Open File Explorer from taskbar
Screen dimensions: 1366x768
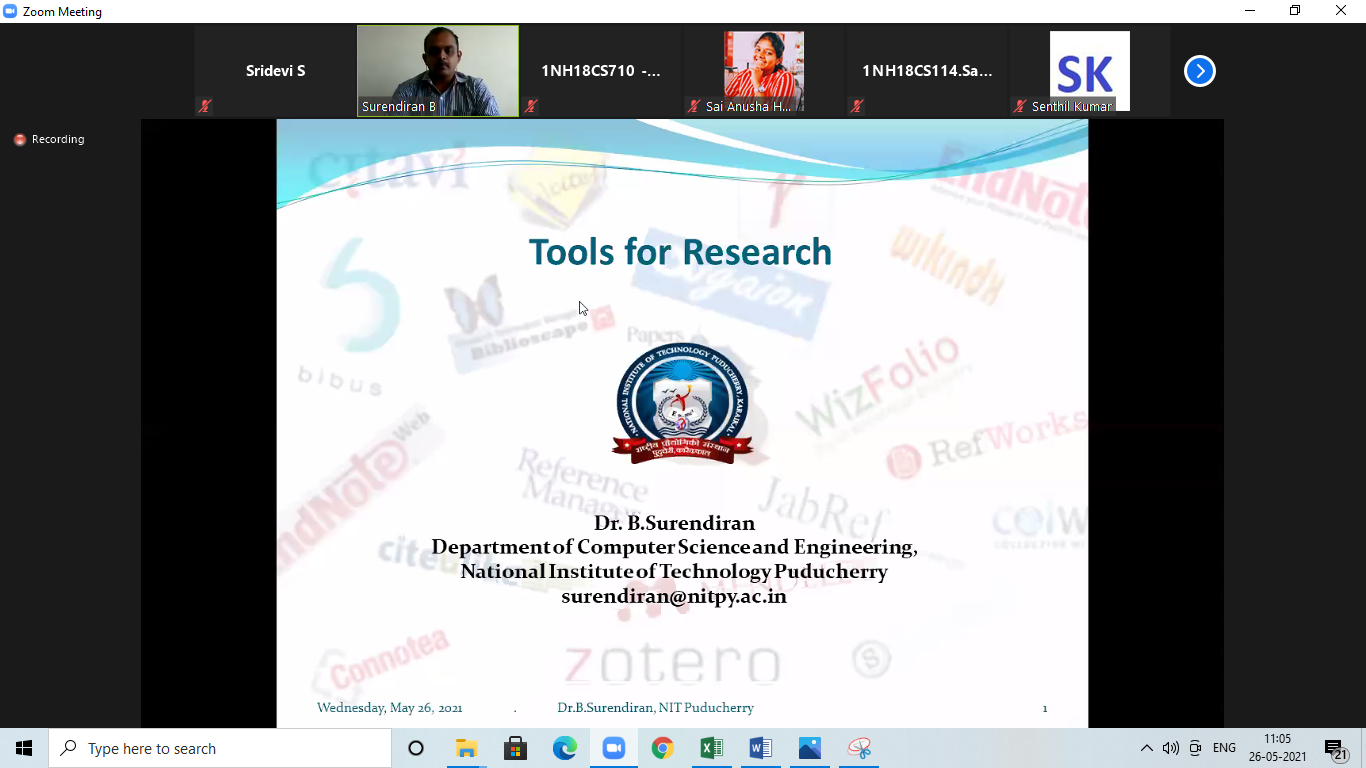click(466, 748)
